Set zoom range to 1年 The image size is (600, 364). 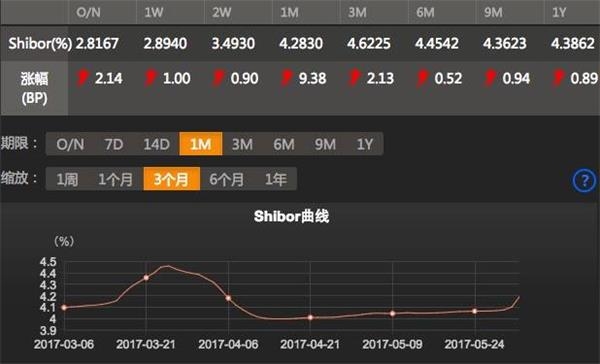(276, 179)
